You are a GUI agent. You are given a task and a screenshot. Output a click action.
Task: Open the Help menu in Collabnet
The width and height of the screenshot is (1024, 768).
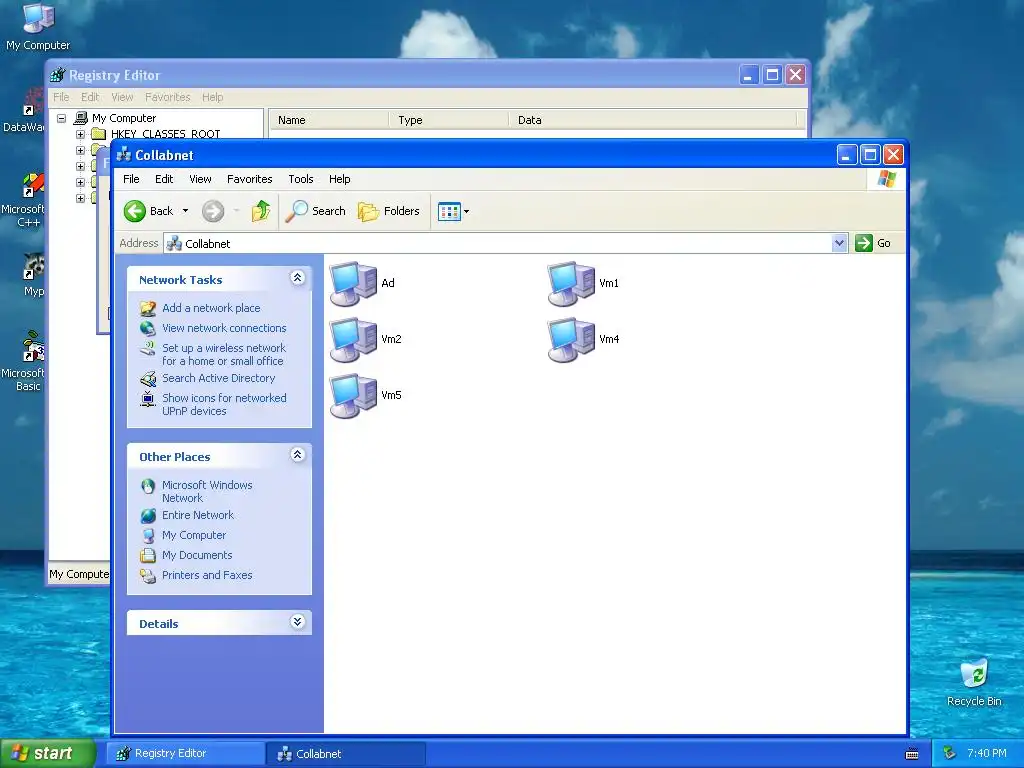point(340,179)
